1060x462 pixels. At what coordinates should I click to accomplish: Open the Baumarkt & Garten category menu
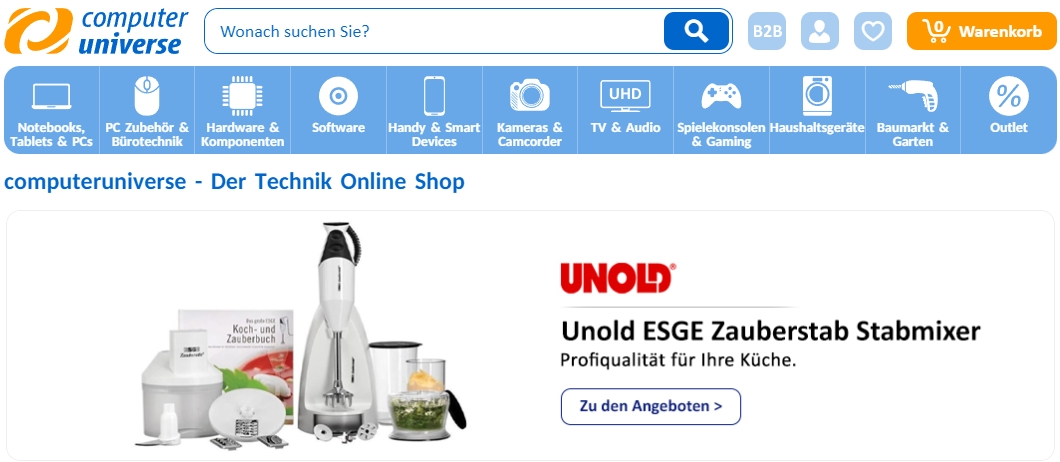[x=913, y=110]
